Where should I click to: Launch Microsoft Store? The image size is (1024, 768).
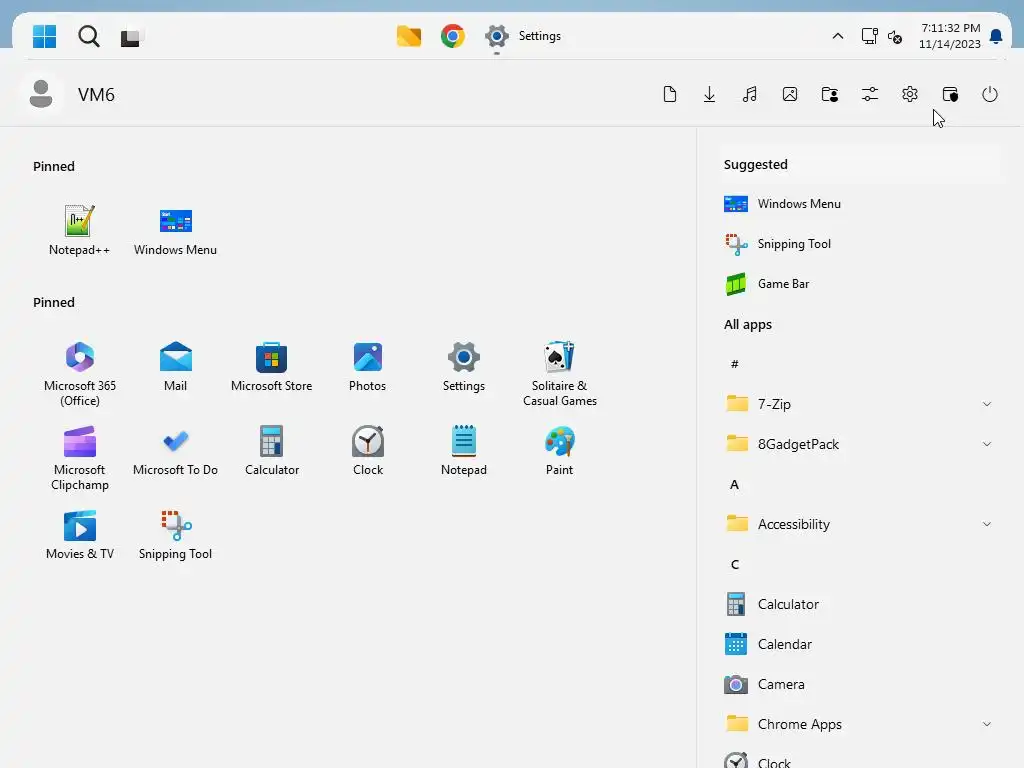click(271, 366)
